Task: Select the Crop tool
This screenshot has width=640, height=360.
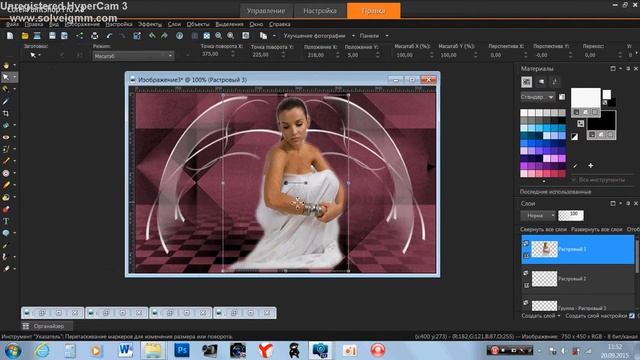Action: point(6,113)
